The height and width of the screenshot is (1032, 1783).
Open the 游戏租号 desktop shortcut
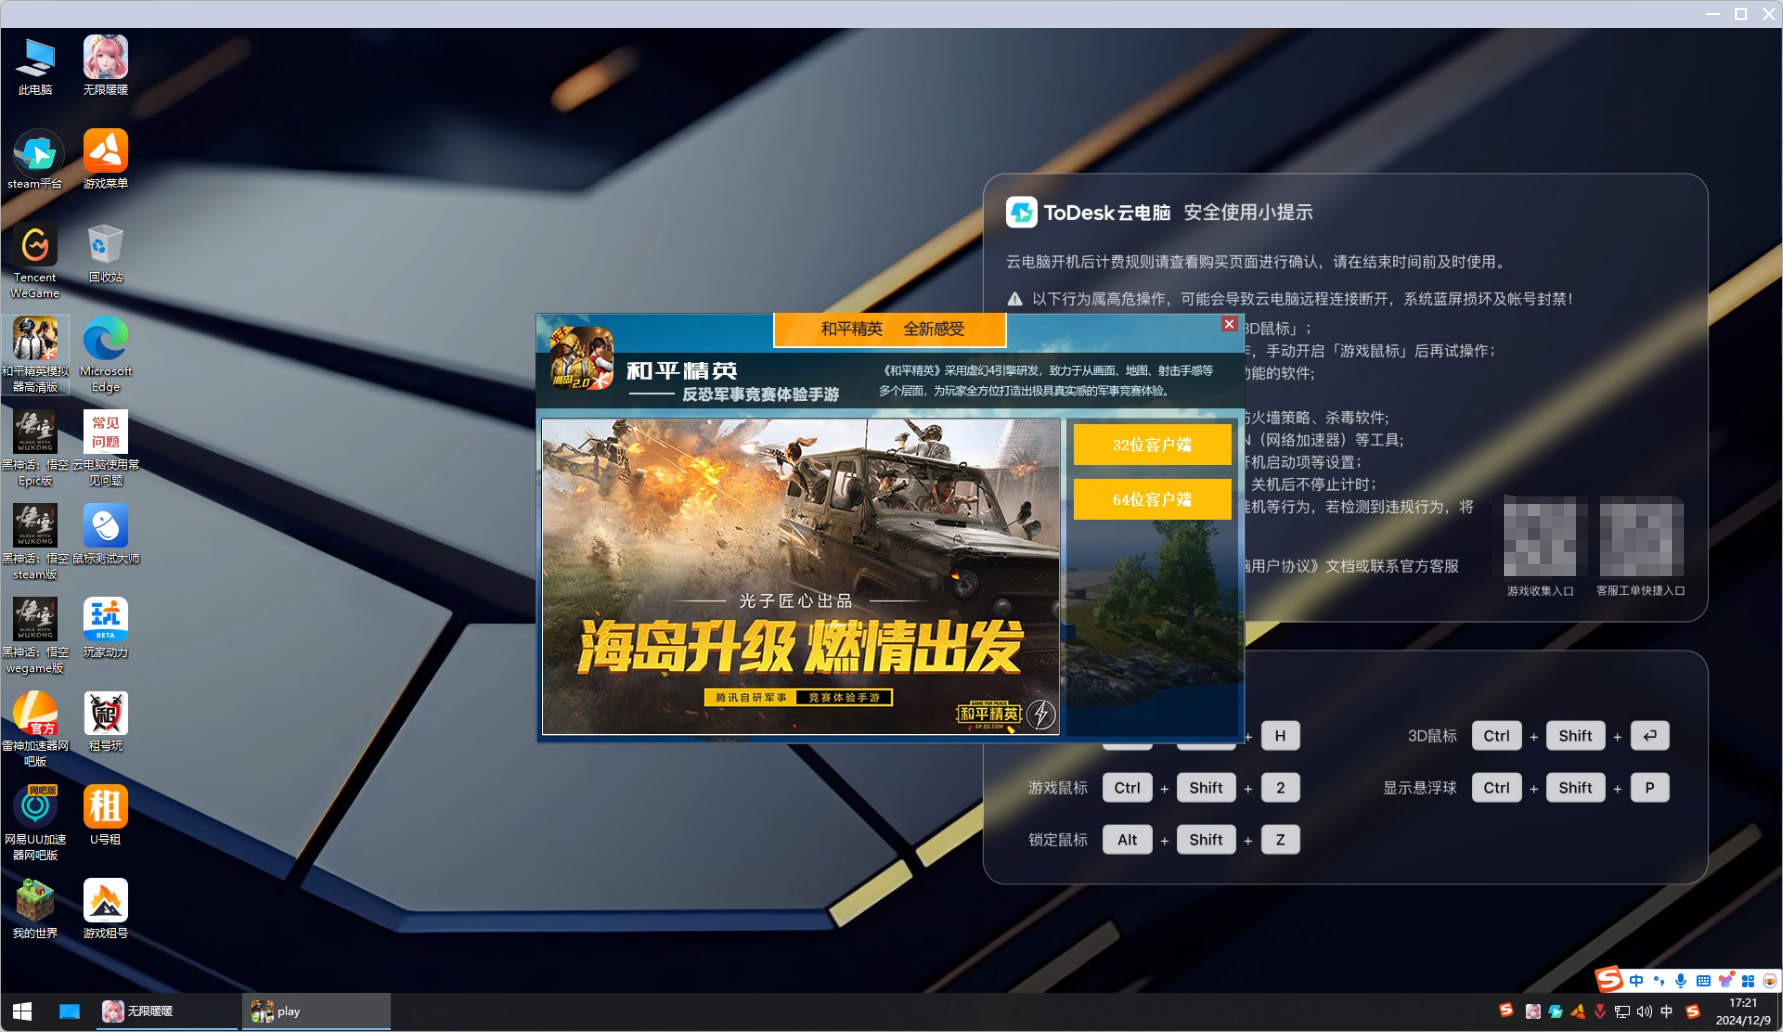coord(105,909)
